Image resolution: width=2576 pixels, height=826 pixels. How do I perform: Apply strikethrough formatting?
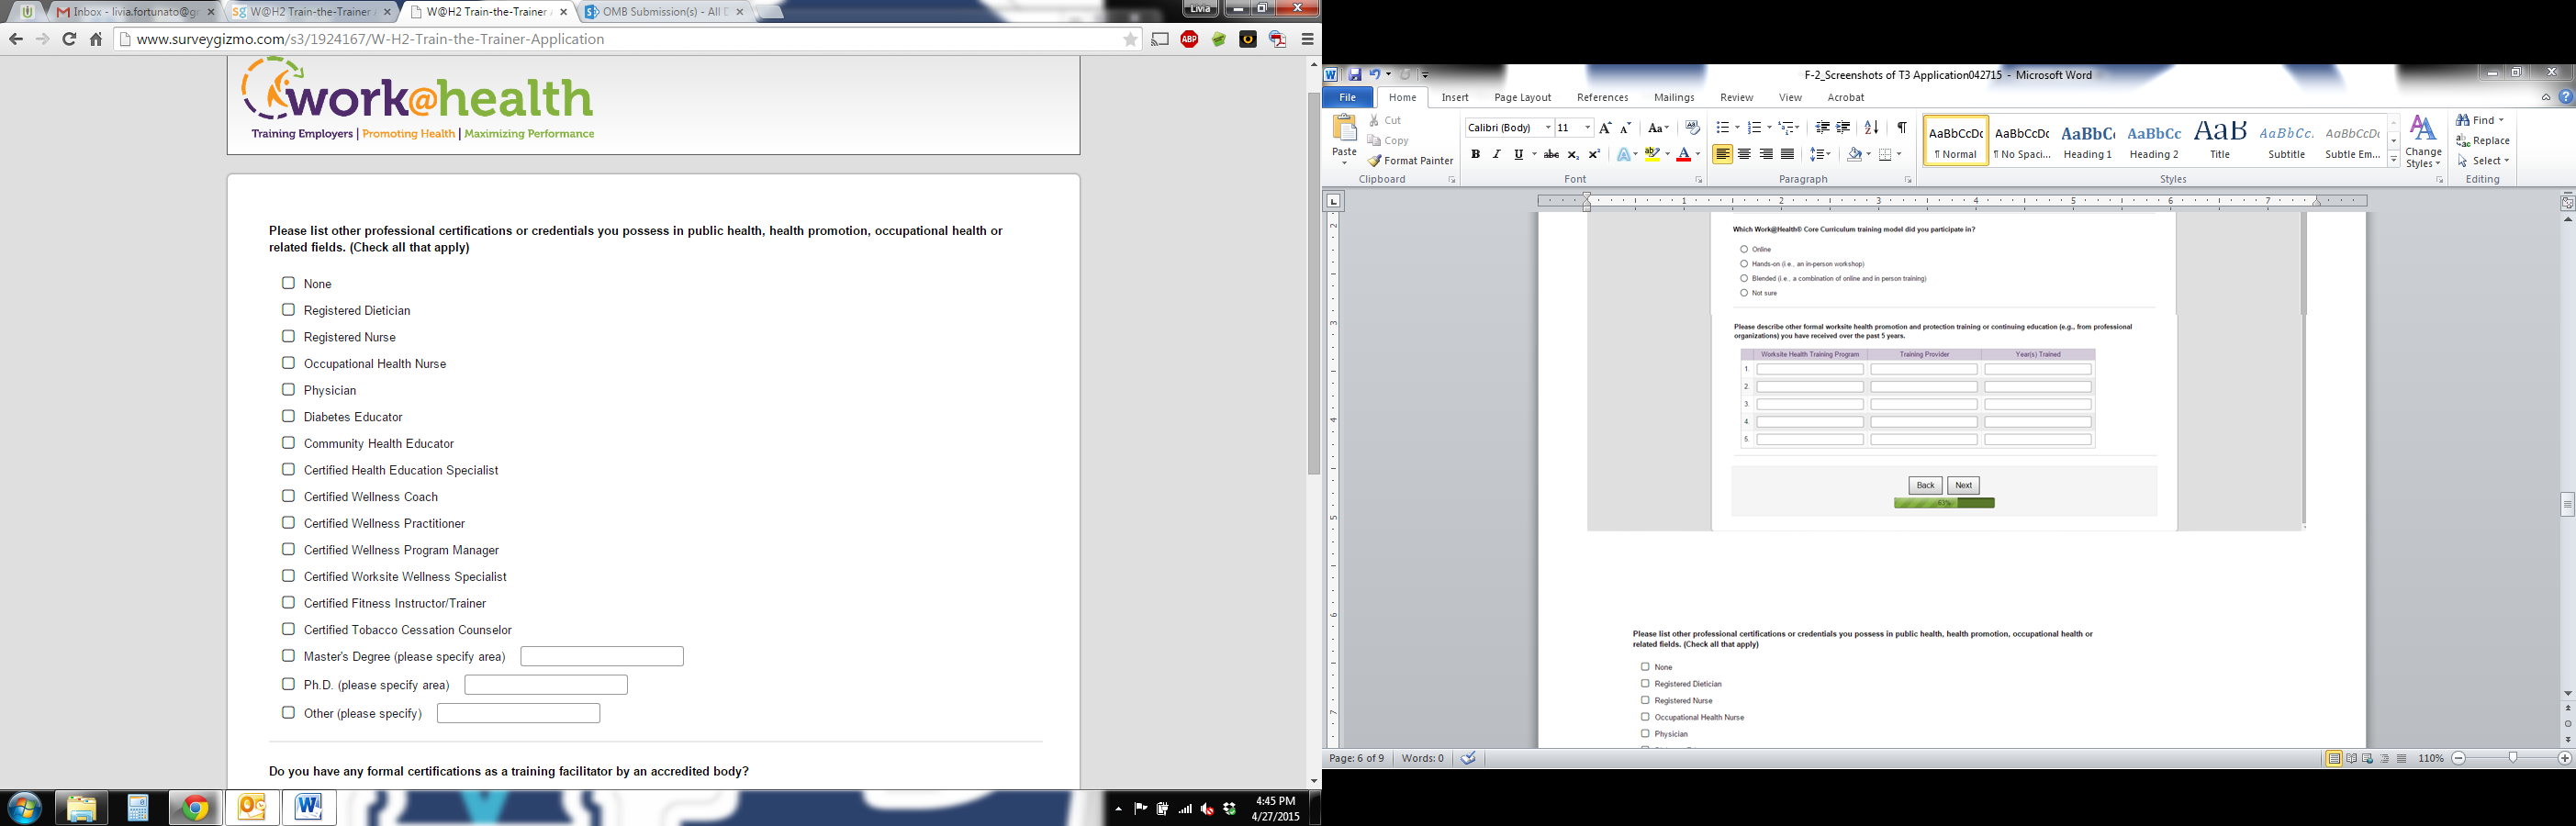point(1551,154)
